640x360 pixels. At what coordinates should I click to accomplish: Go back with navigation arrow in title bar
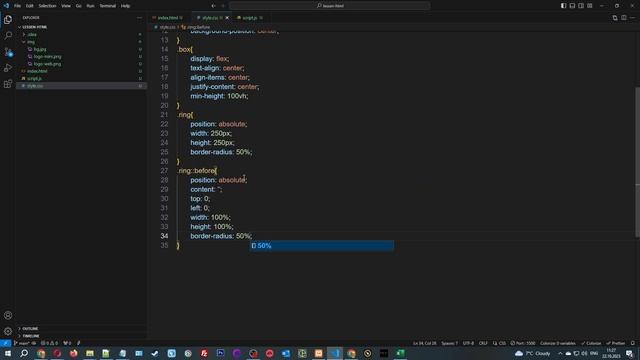pyautogui.click(x=213, y=6)
